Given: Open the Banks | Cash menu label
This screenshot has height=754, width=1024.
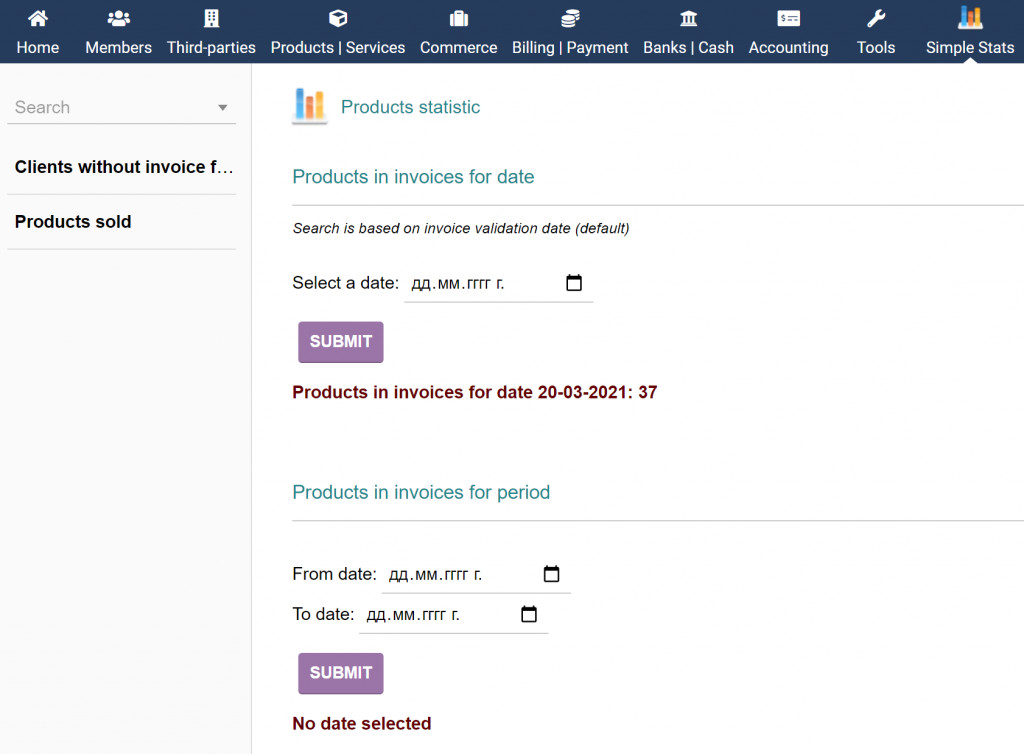Looking at the screenshot, I should (x=688, y=48).
